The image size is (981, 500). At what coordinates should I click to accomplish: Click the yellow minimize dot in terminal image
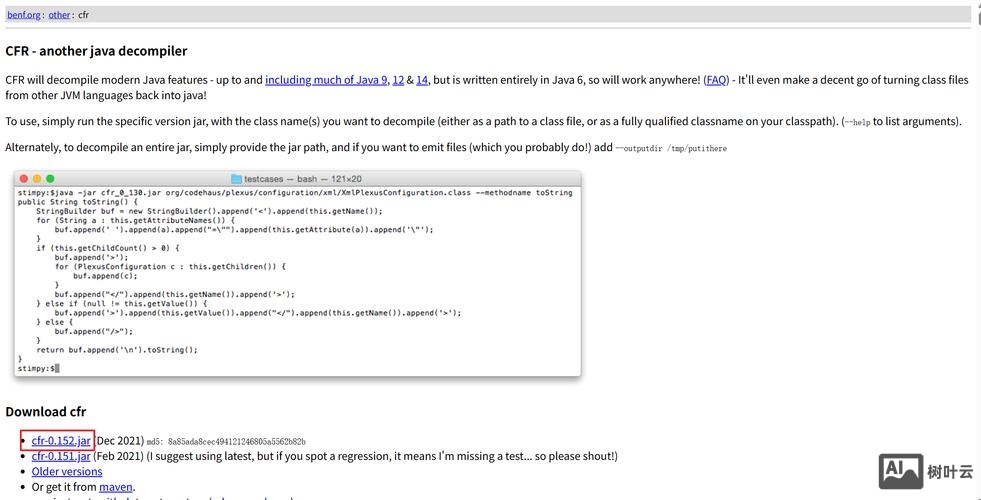click(x=37, y=178)
